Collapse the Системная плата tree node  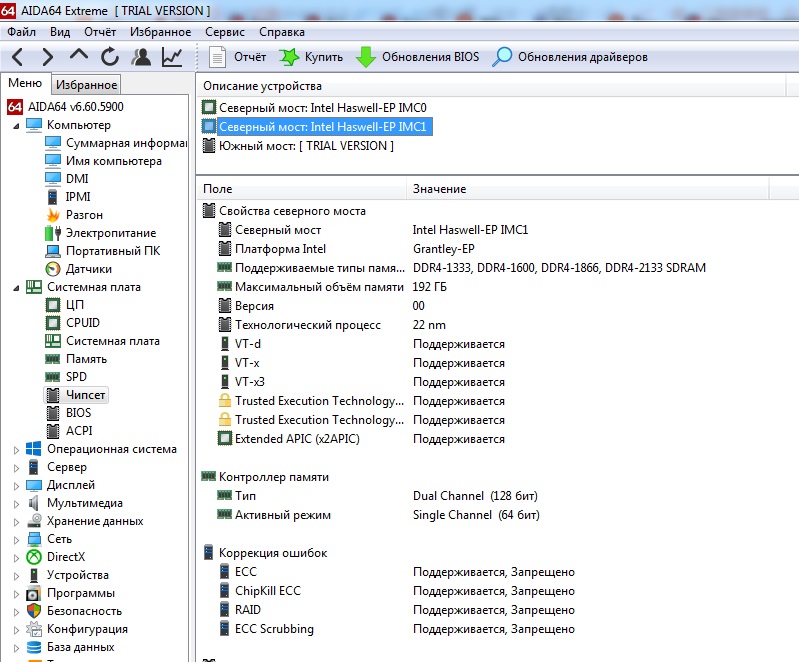click(16, 287)
